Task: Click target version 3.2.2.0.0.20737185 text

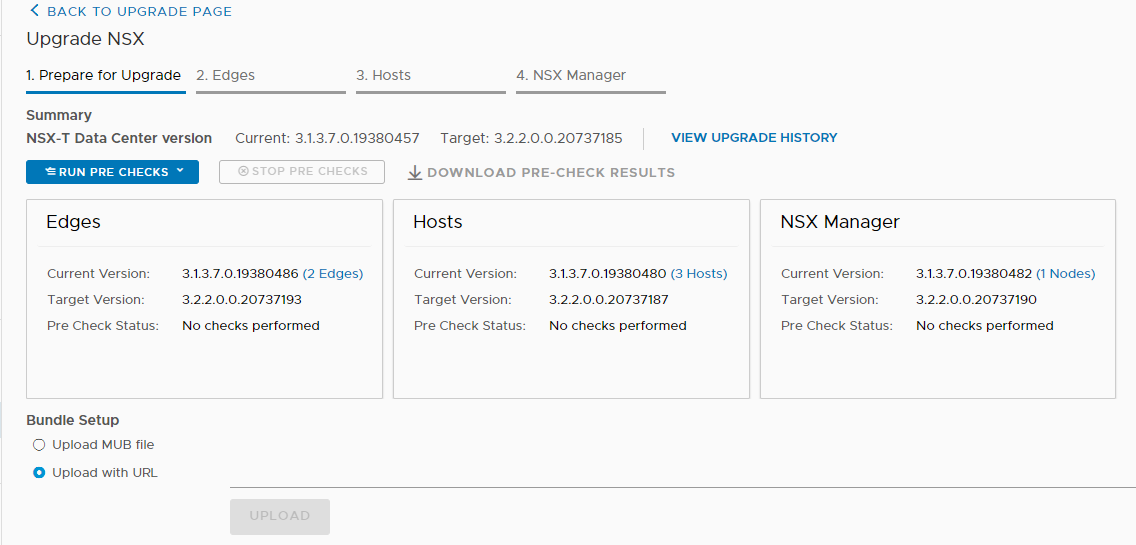Action: coord(558,138)
